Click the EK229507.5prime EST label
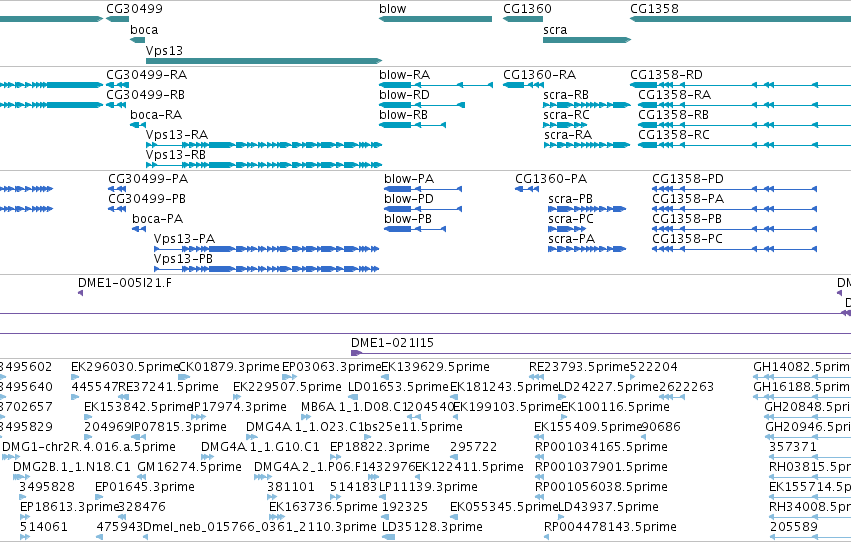This screenshot has height=542, width=851. click(287, 387)
